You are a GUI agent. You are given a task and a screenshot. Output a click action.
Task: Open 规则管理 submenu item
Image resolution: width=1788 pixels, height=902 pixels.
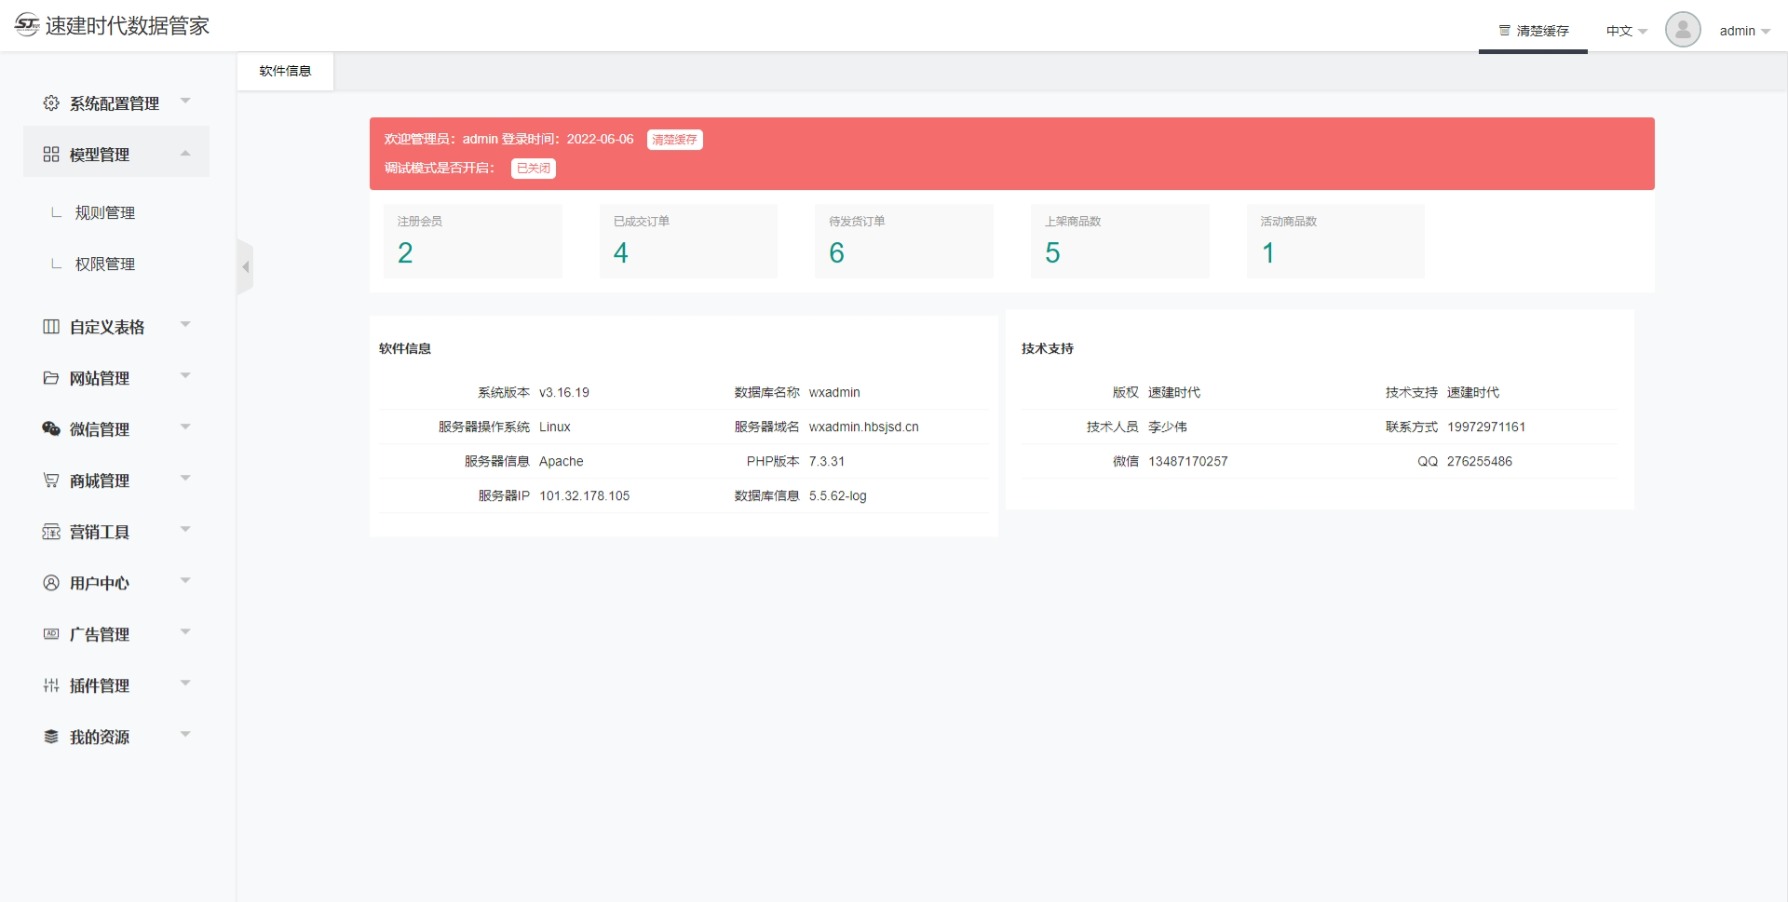click(105, 213)
